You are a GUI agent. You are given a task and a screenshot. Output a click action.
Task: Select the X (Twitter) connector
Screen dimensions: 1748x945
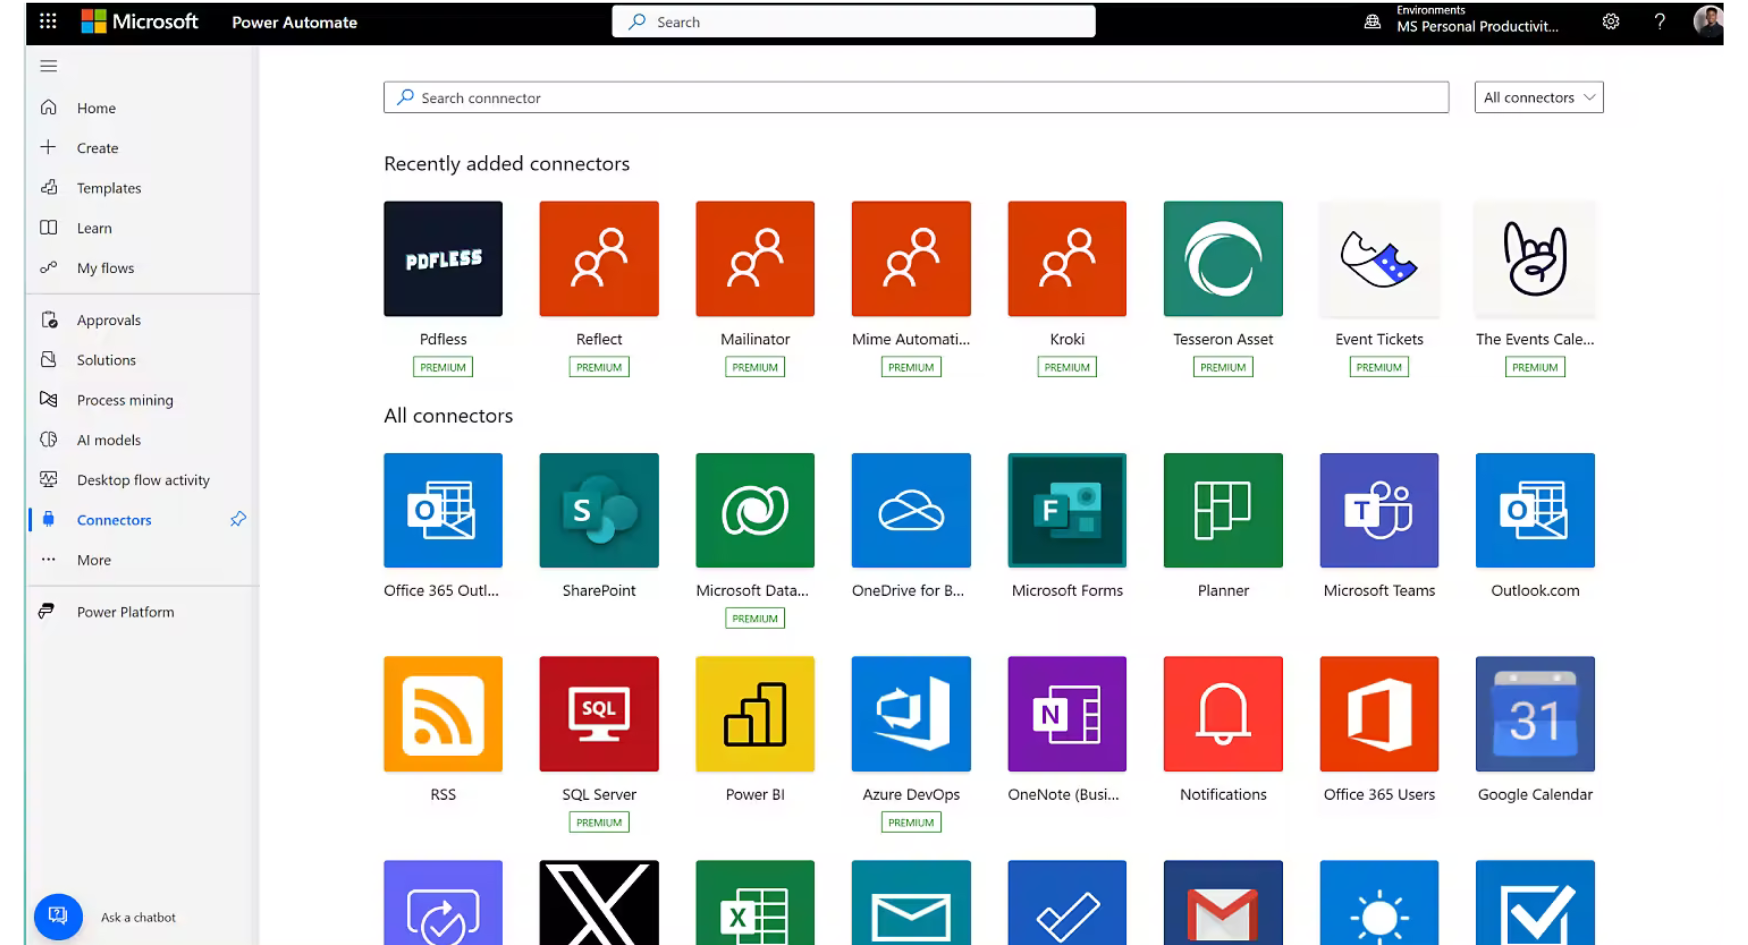pyautogui.click(x=599, y=902)
